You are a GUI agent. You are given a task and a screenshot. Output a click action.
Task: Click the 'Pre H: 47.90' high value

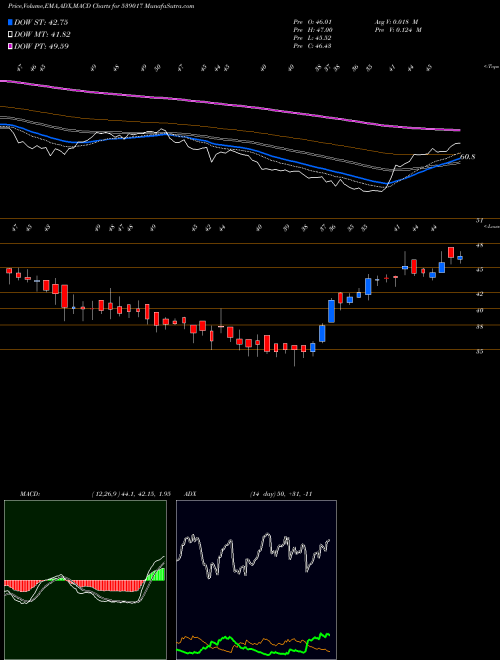tap(314, 30)
